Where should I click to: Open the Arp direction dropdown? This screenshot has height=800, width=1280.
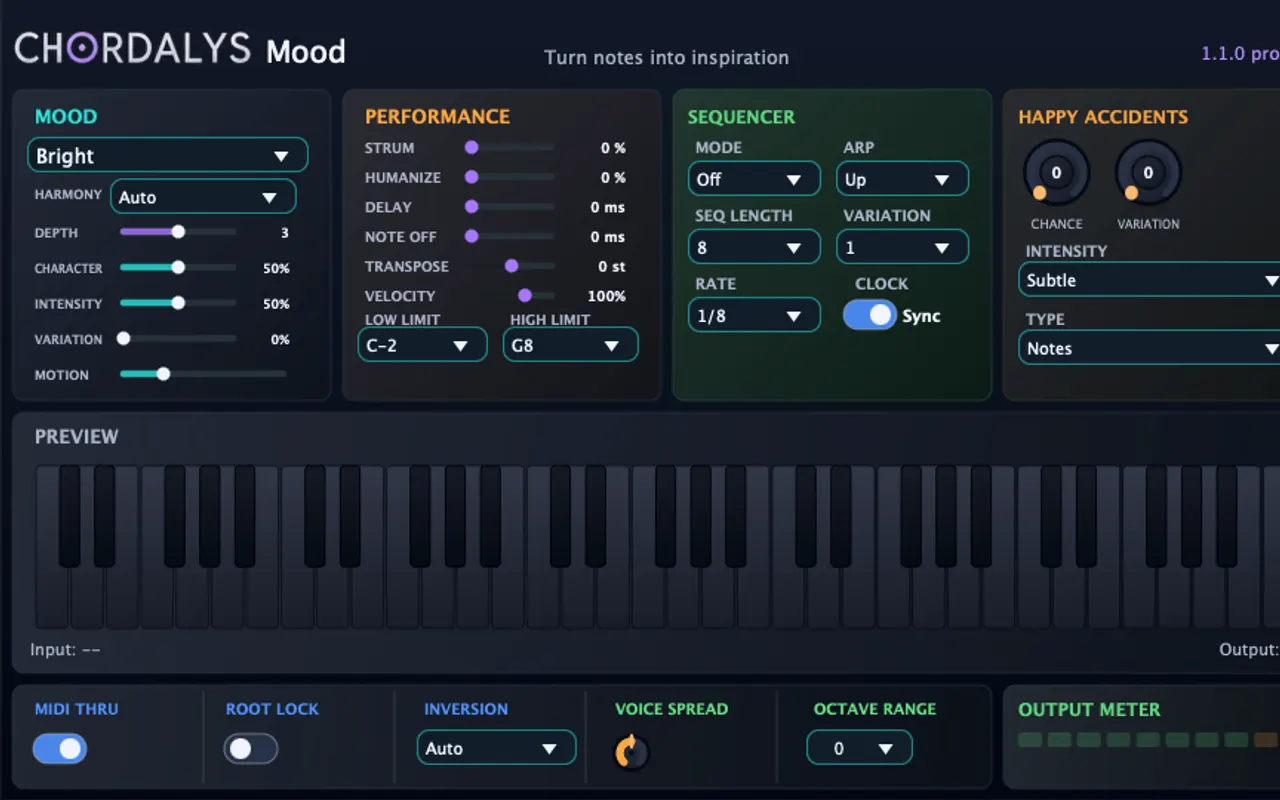902,179
